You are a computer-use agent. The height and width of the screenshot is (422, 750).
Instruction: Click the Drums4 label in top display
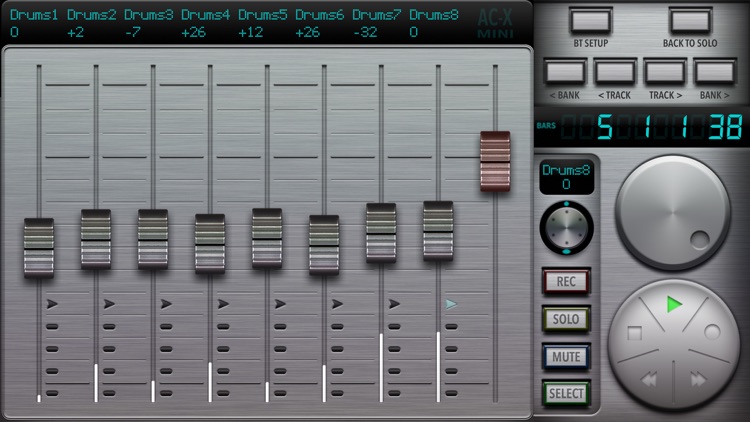point(205,15)
